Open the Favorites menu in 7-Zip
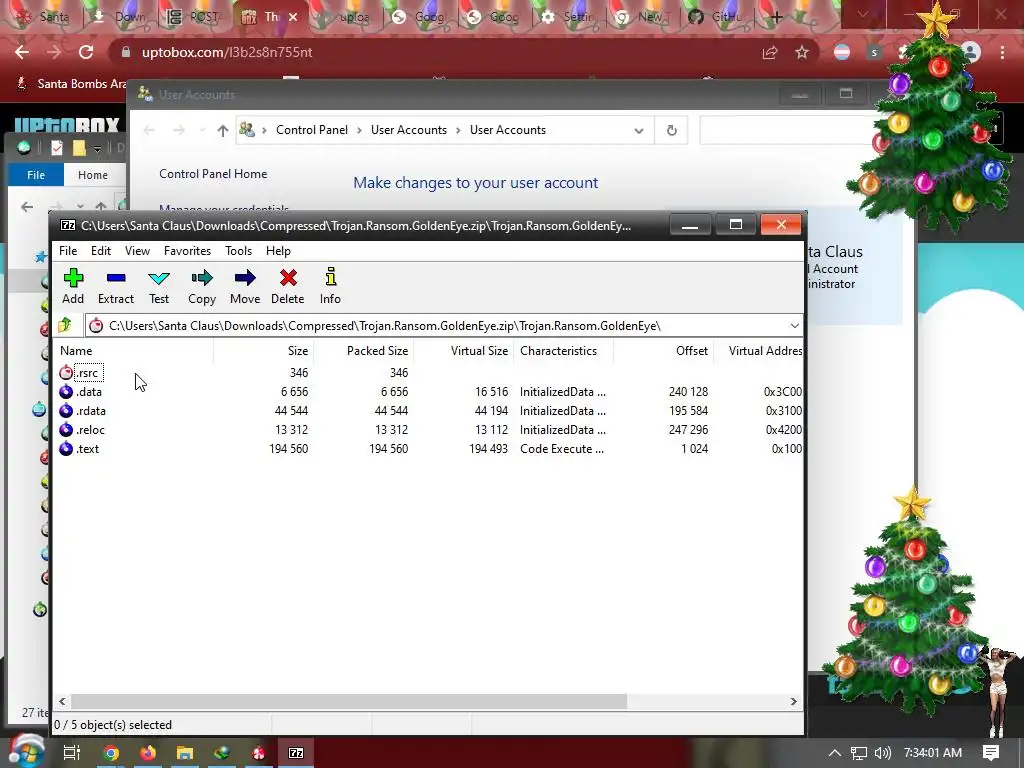 [x=187, y=251]
